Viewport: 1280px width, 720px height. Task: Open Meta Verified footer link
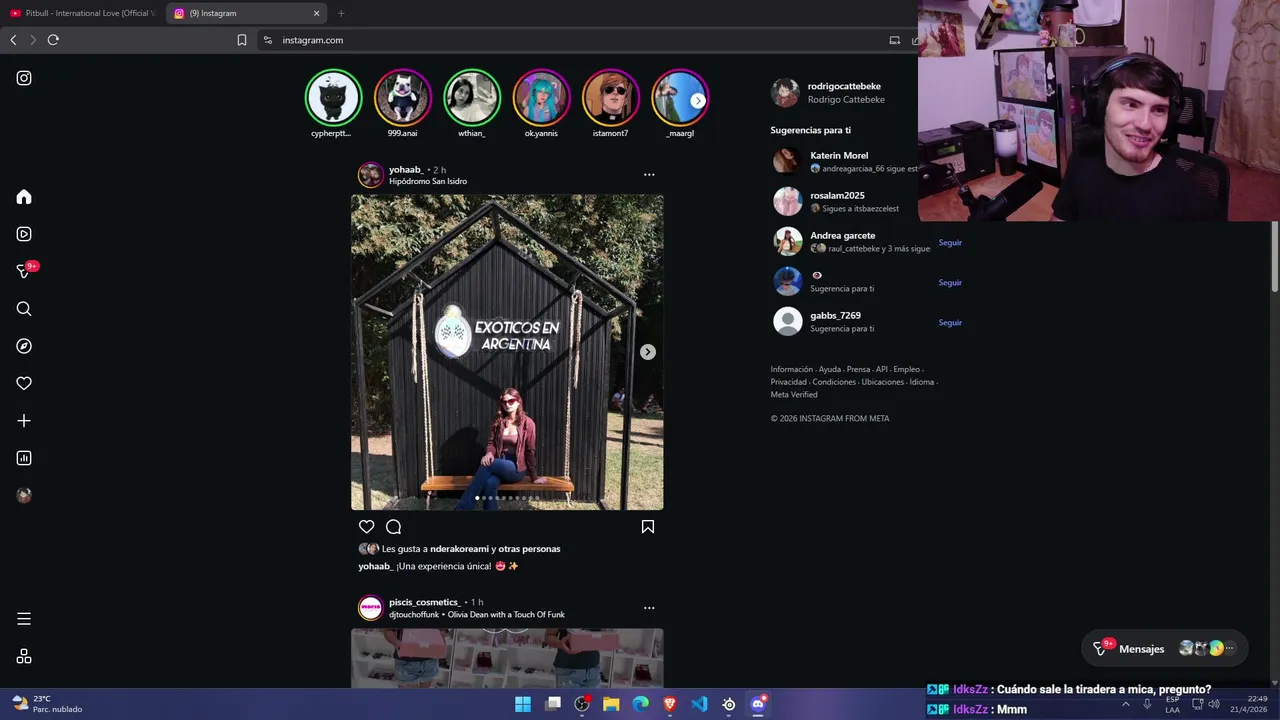794,395
